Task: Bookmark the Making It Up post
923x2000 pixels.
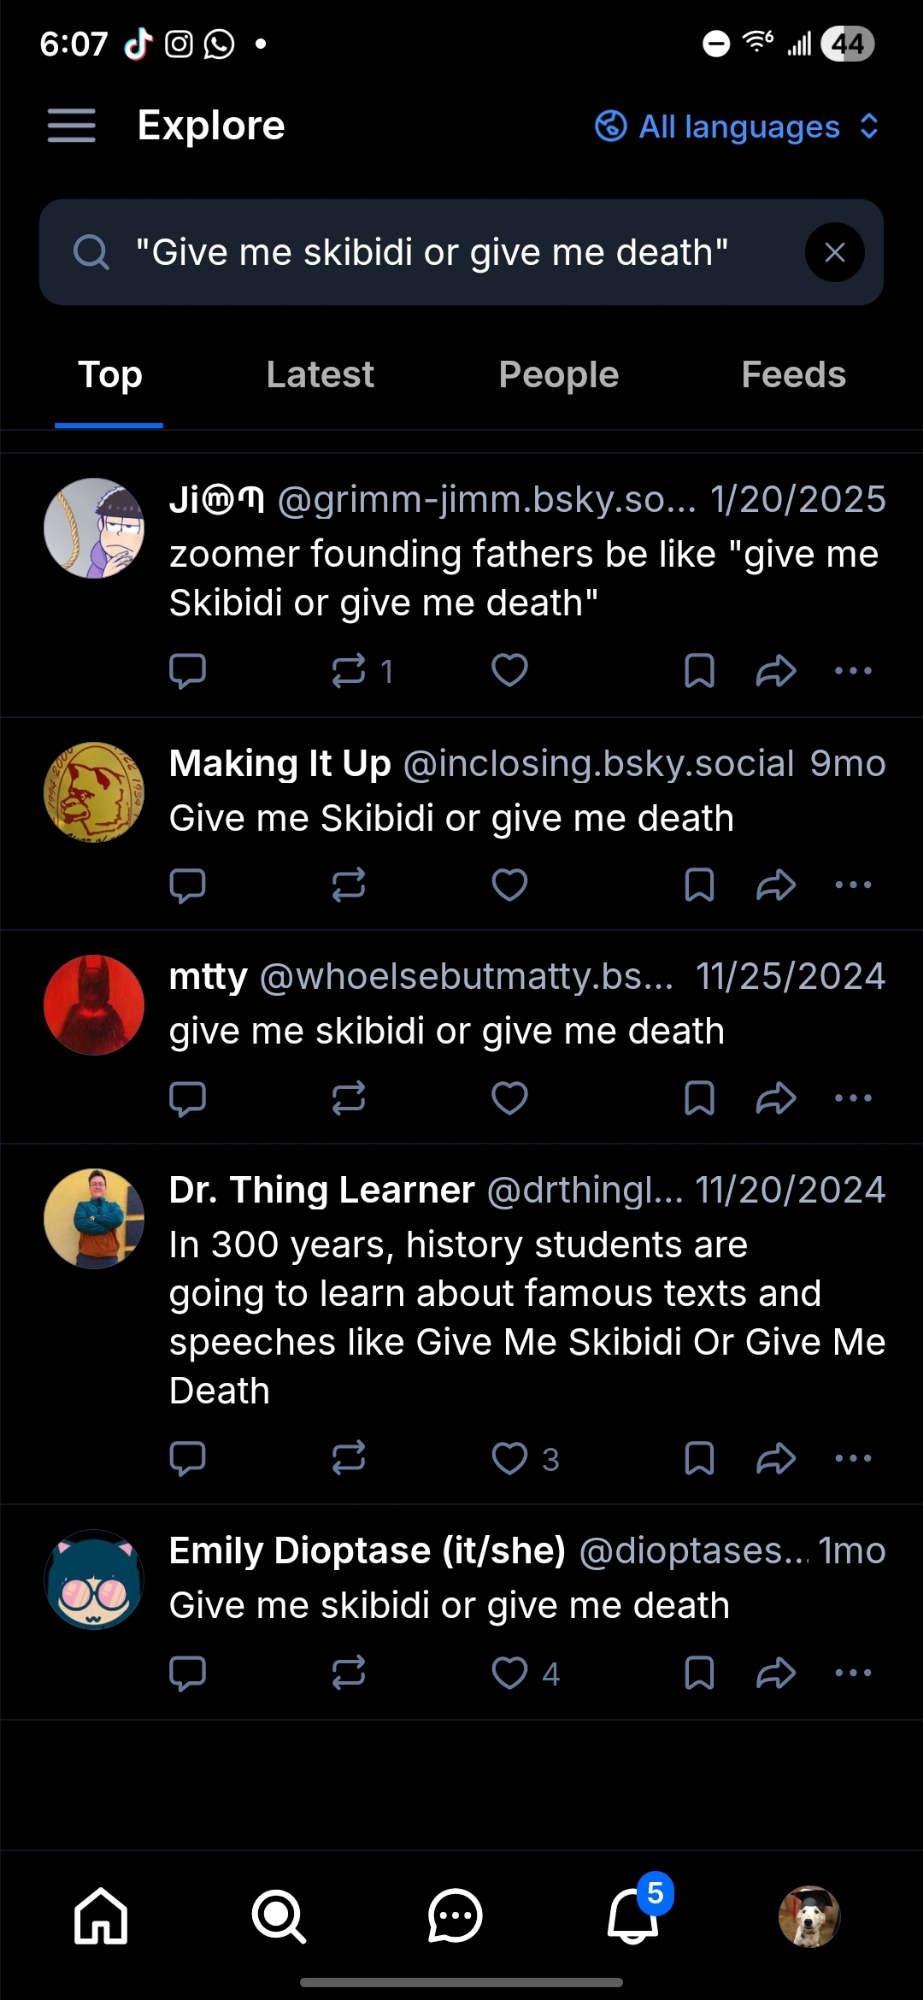Action: click(699, 885)
